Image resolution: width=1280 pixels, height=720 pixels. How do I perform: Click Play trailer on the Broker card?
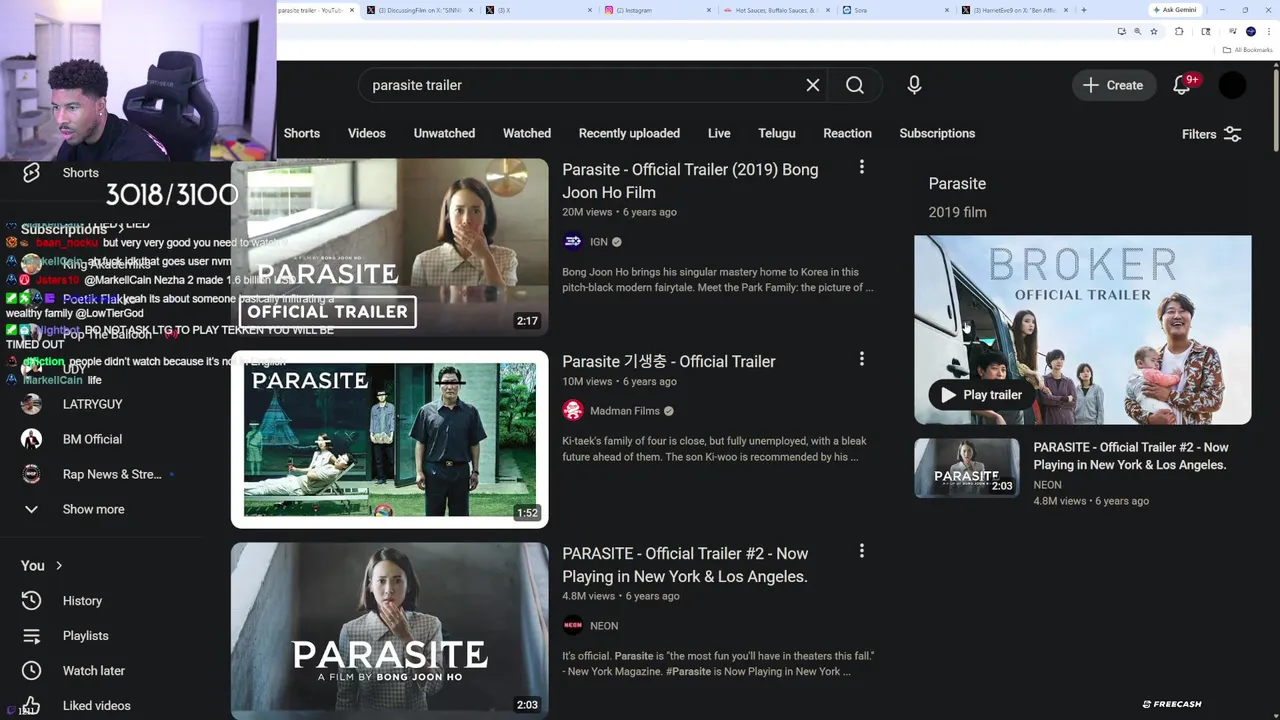(980, 395)
